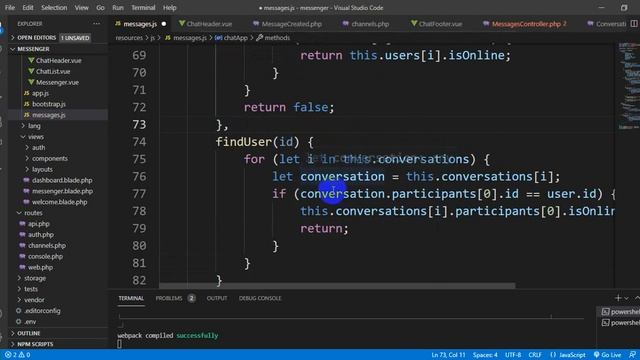Viewport: 640px width, 360px height.
Task: Open welcome.blade.php file
Action: click(x=59, y=202)
